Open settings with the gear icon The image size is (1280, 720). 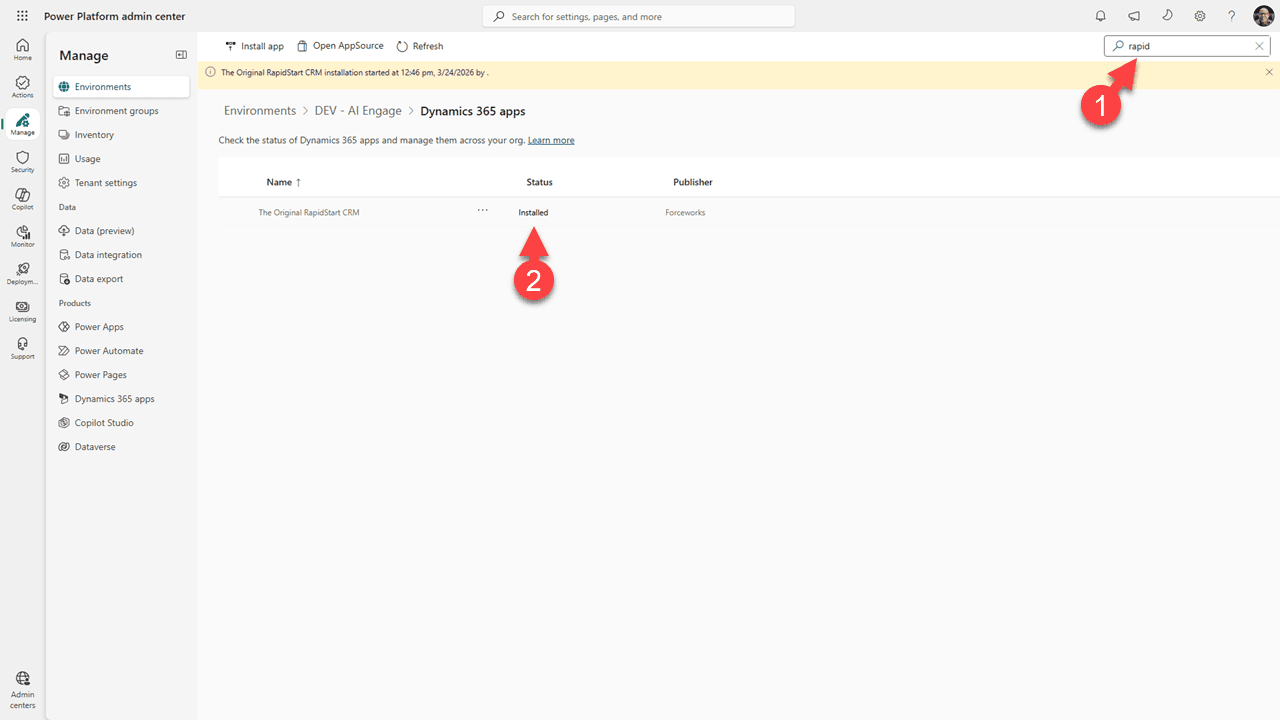(1199, 16)
